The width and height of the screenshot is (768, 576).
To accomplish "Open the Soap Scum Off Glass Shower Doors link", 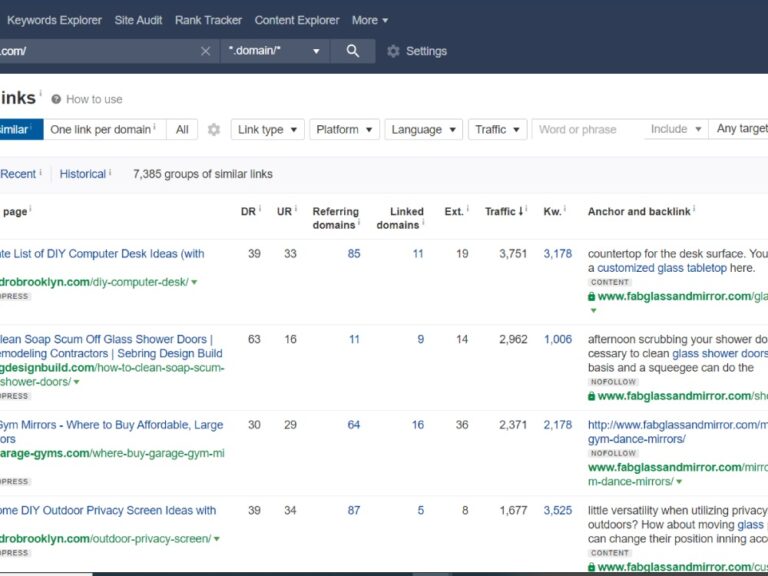I will point(111,346).
